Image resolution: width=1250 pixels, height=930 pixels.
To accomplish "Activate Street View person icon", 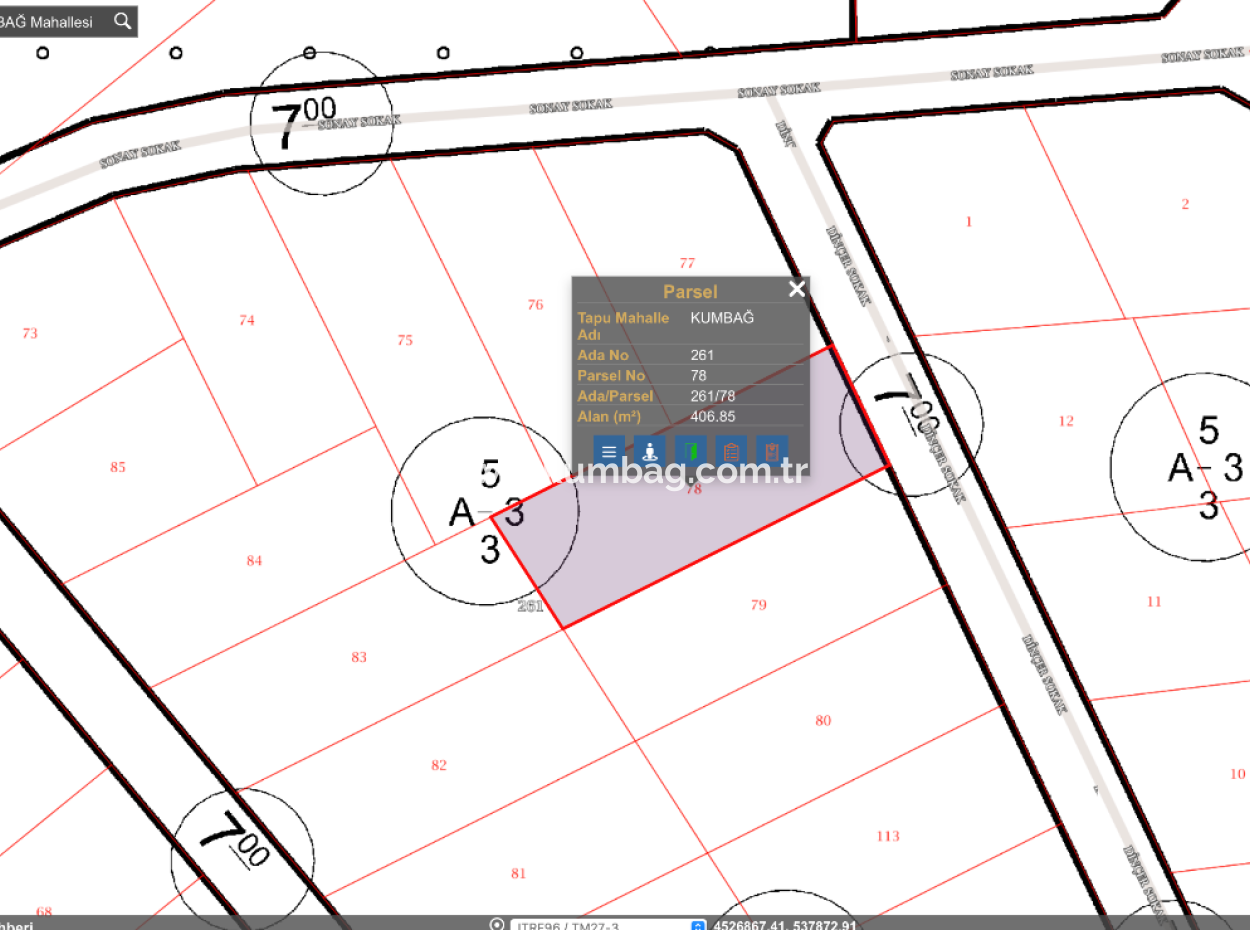I will point(649,451).
